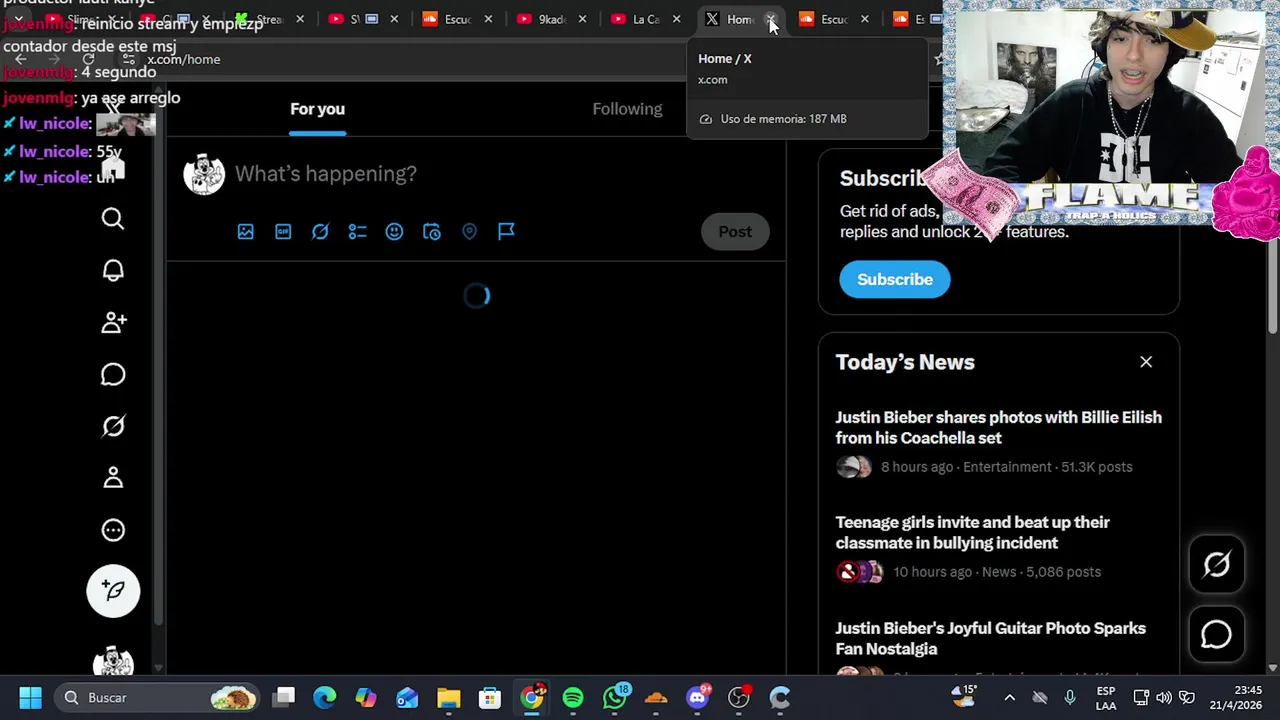Show hidden system tray icons chevron
This screenshot has height=720, width=1280.
point(1009,697)
